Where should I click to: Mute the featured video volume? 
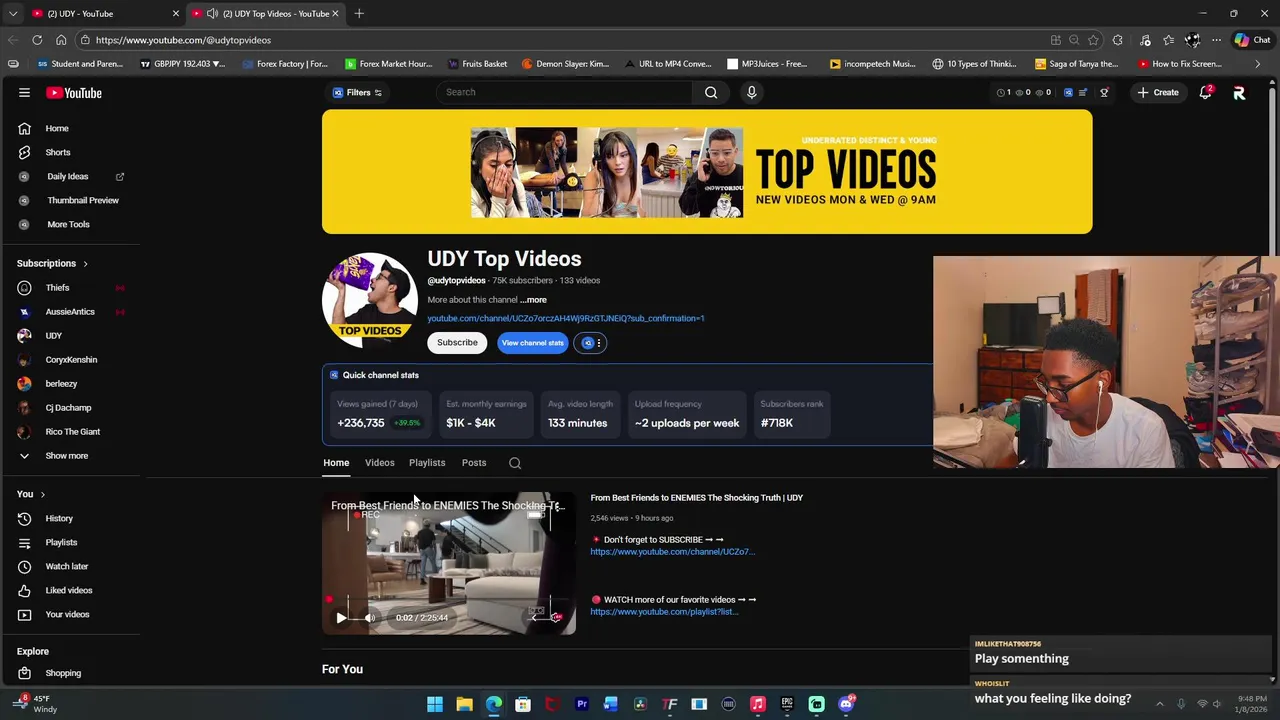(x=369, y=618)
